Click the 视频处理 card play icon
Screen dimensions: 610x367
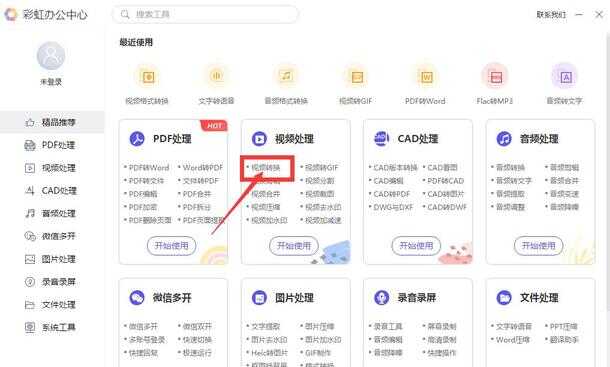[x=259, y=139]
